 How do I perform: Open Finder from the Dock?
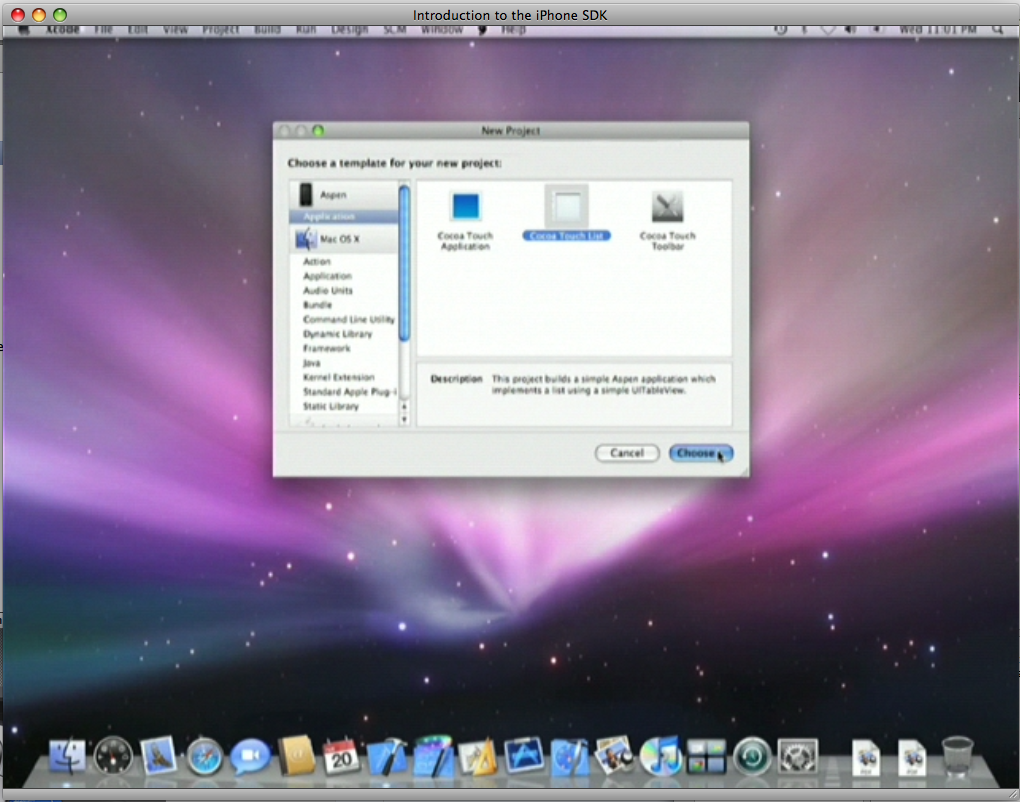tap(67, 756)
